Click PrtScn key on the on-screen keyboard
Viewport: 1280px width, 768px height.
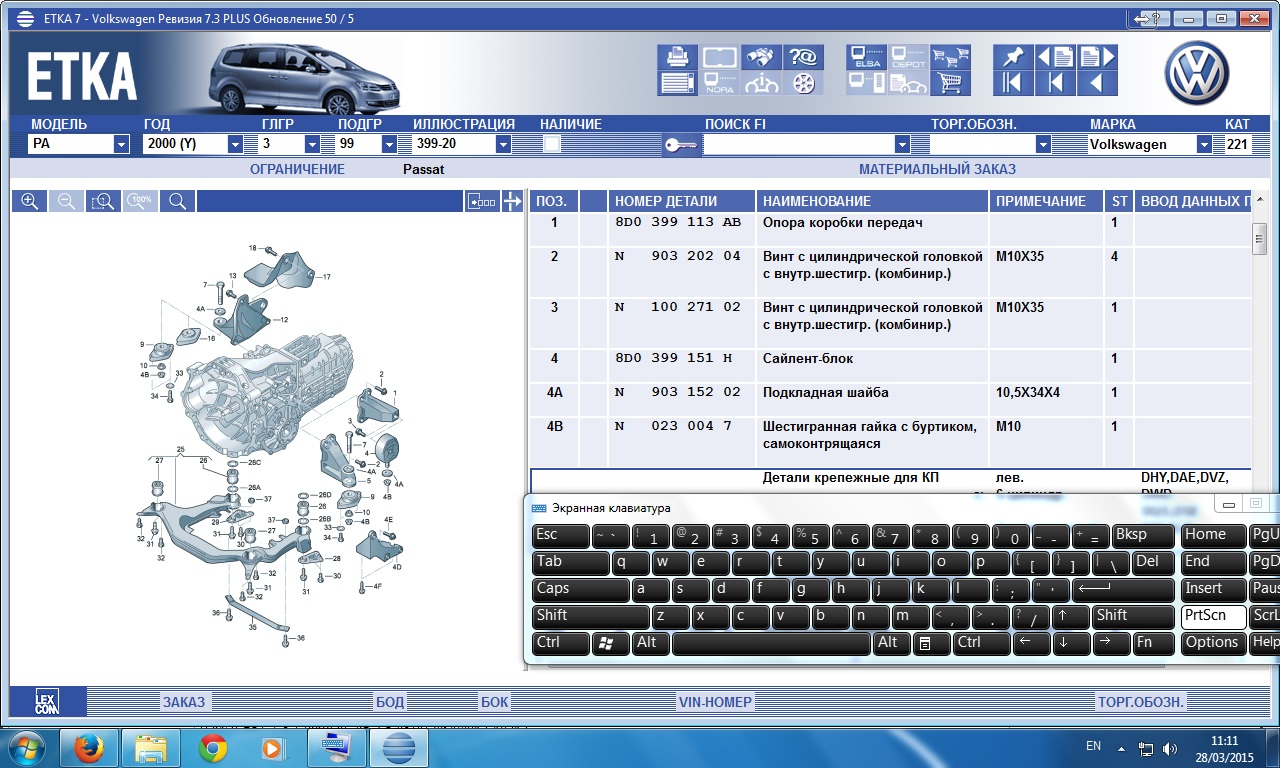(x=1213, y=615)
